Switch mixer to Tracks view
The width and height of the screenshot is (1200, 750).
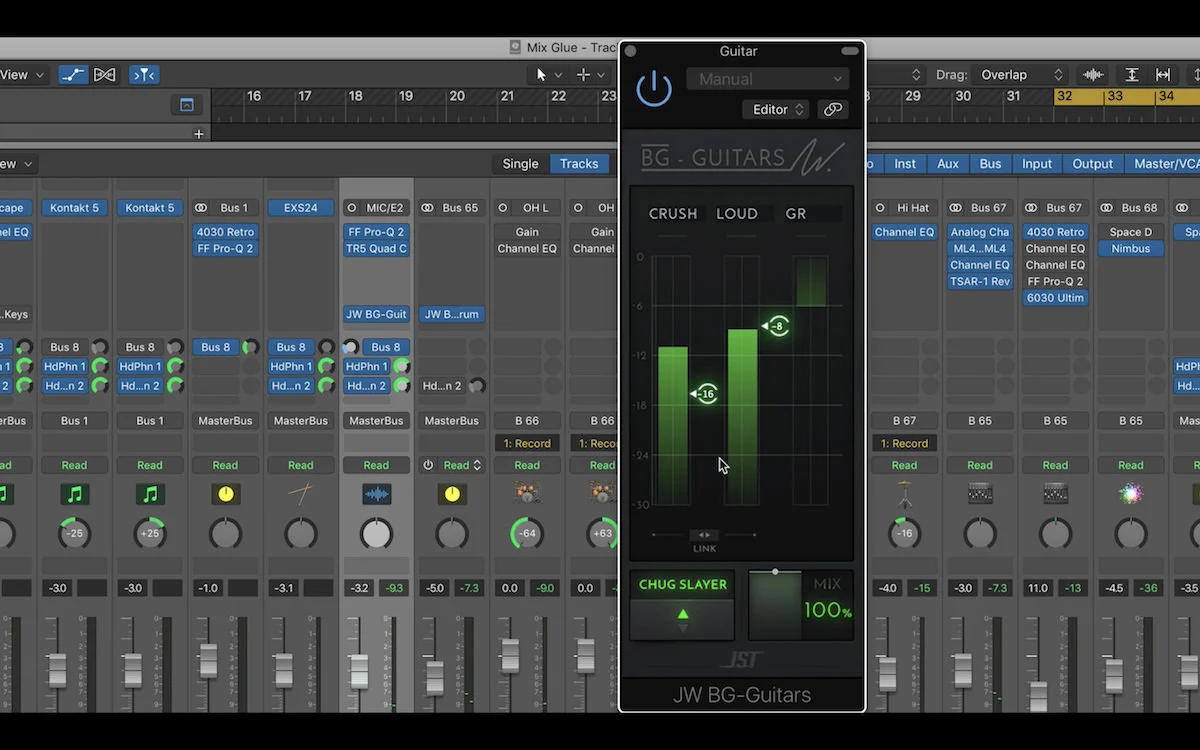click(x=579, y=164)
